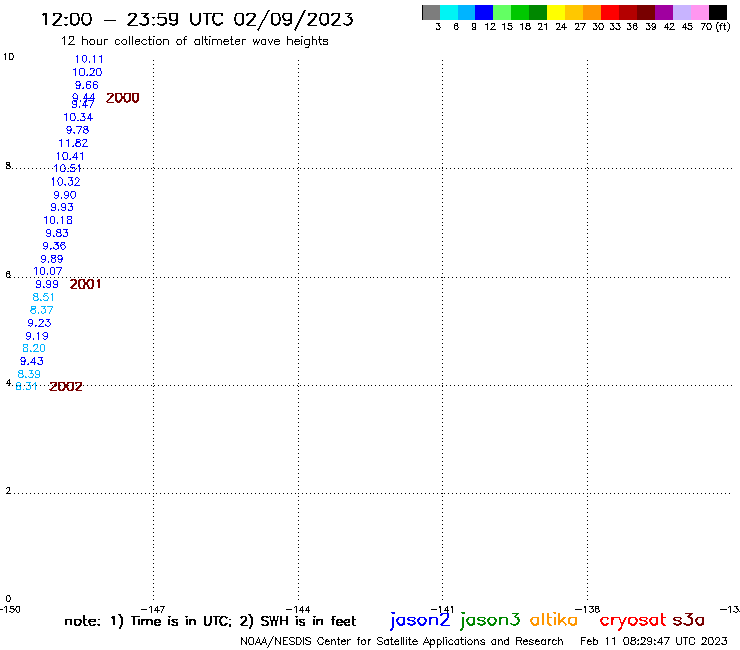This screenshot has width=740, height=650.
Task: Click the -147 longitude axis label
Action: click(x=153, y=609)
